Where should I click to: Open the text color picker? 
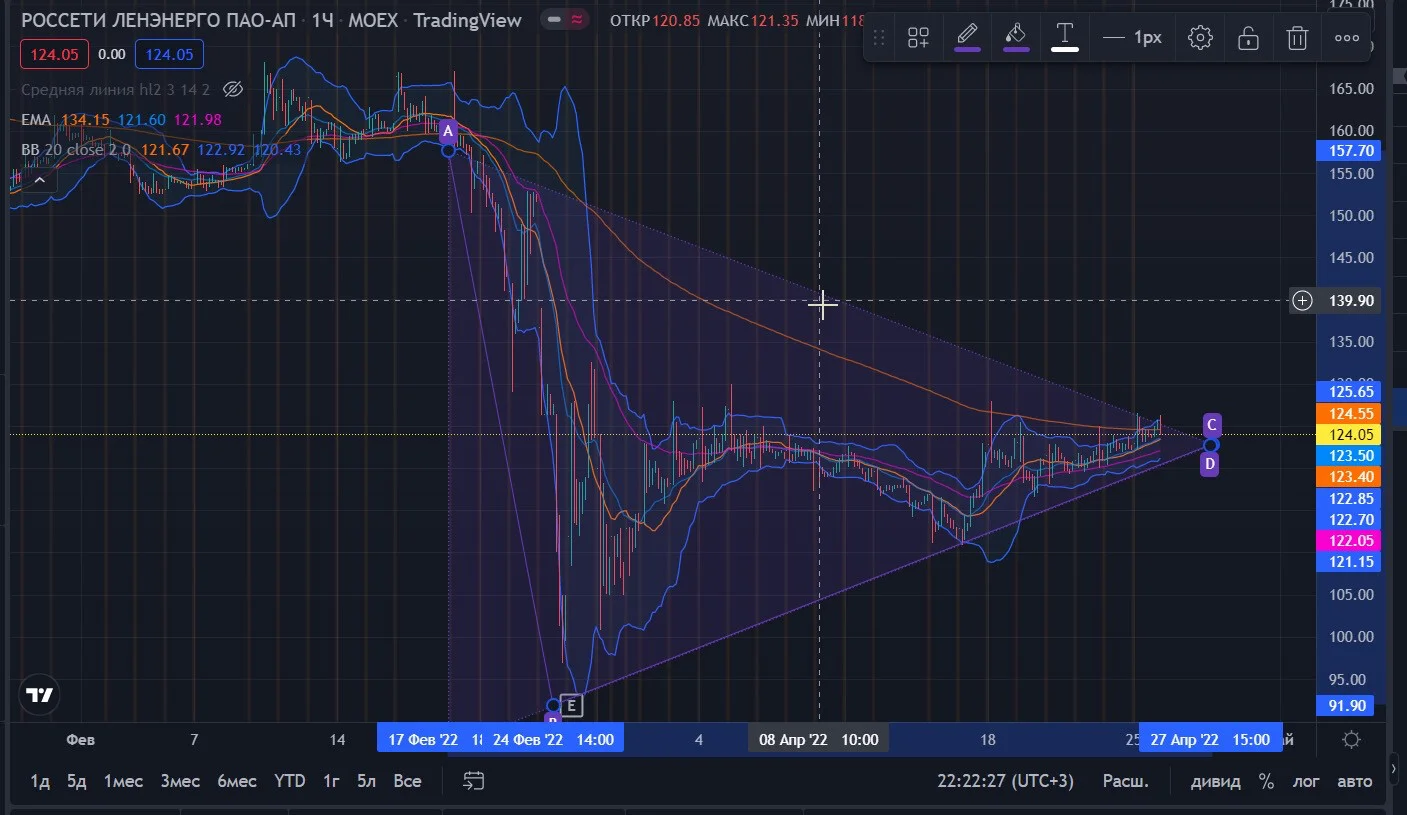[1065, 37]
